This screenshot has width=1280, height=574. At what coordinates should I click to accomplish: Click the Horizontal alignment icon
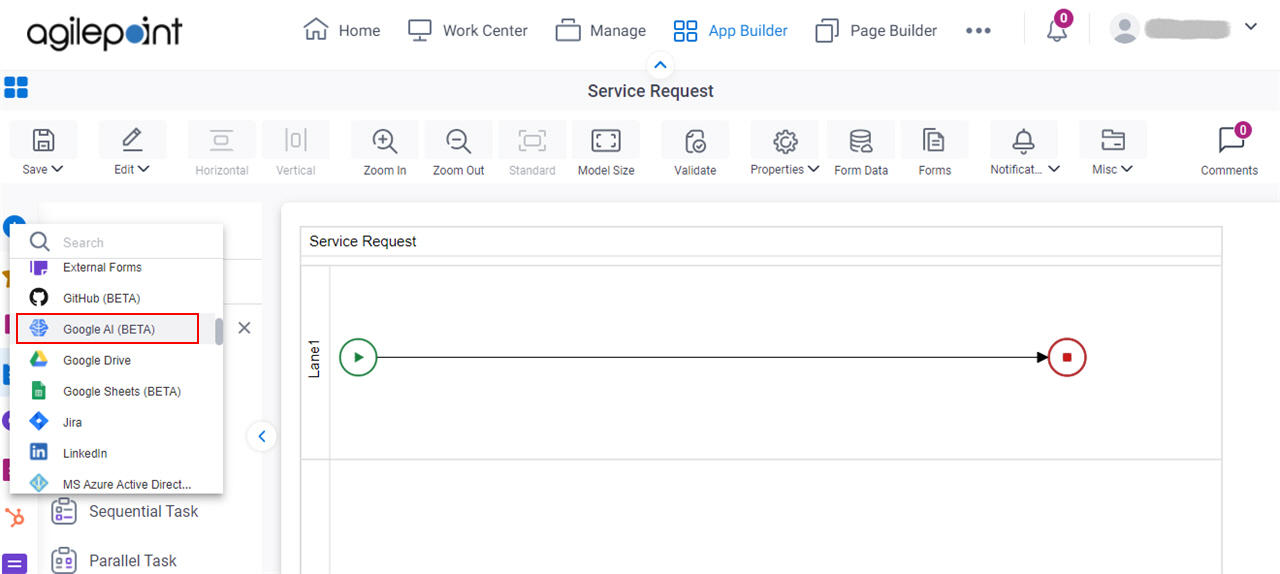pos(222,140)
